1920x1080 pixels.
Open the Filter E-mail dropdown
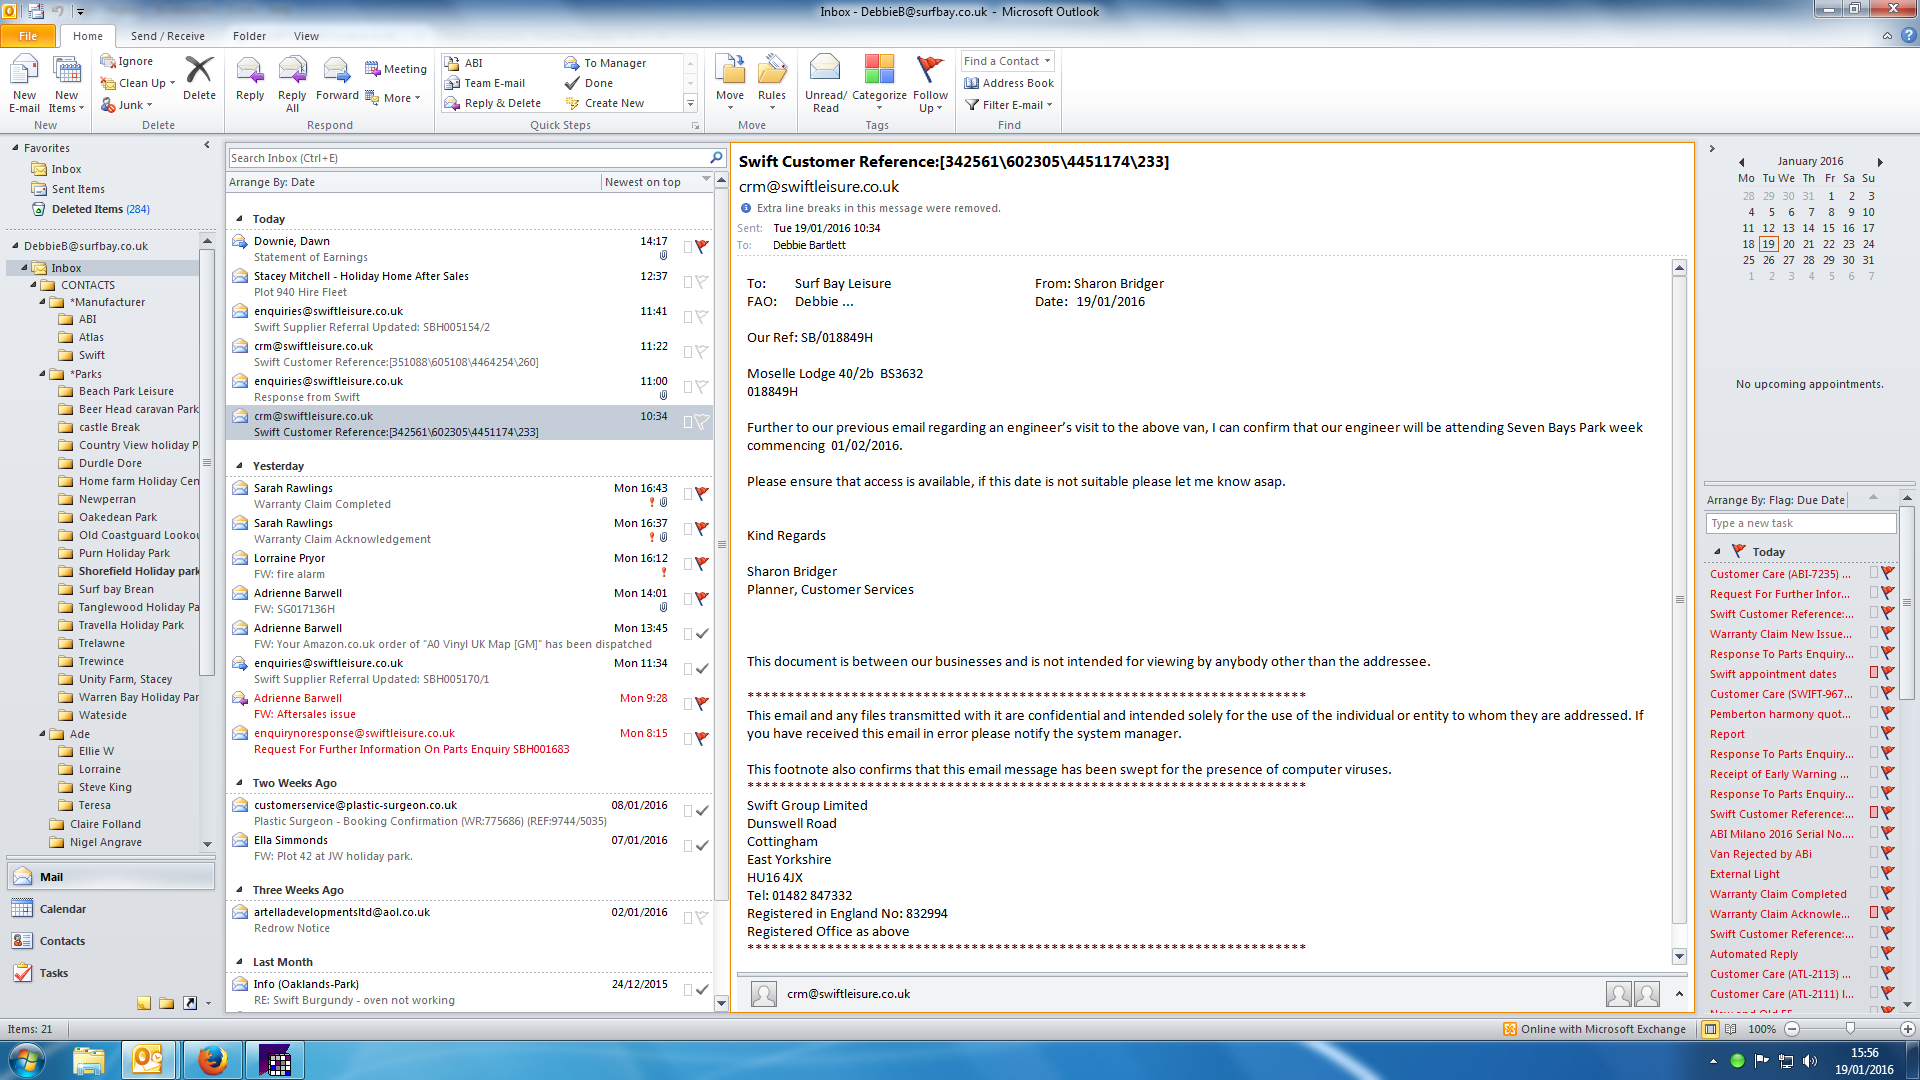click(x=1010, y=105)
